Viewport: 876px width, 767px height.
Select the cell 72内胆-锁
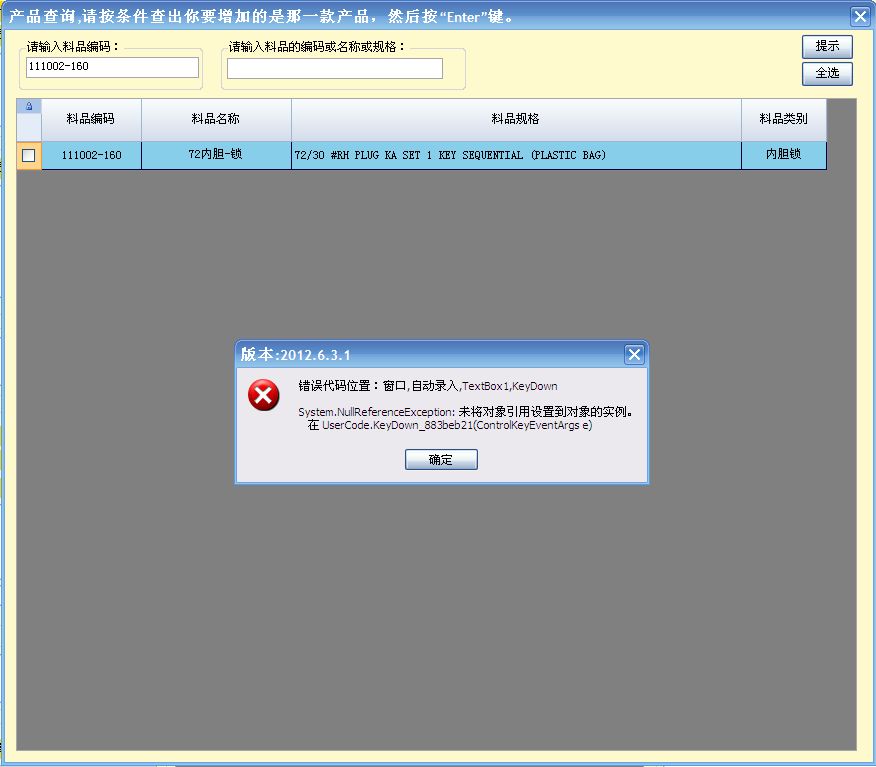tap(216, 155)
